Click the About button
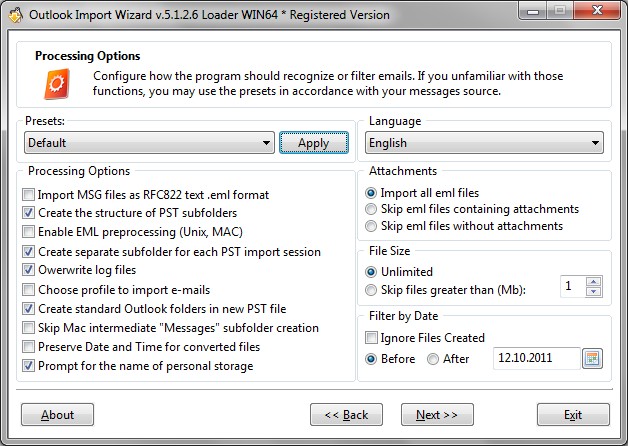The image size is (628, 446). tap(57, 415)
